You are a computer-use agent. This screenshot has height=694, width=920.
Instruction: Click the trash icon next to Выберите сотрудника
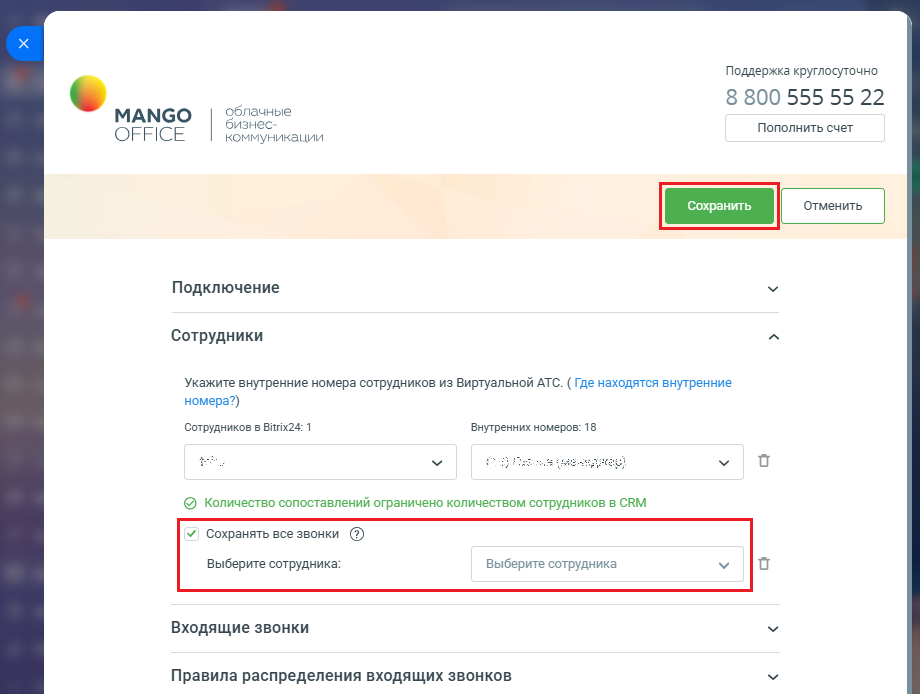pyautogui.click(x=764, y=563)
